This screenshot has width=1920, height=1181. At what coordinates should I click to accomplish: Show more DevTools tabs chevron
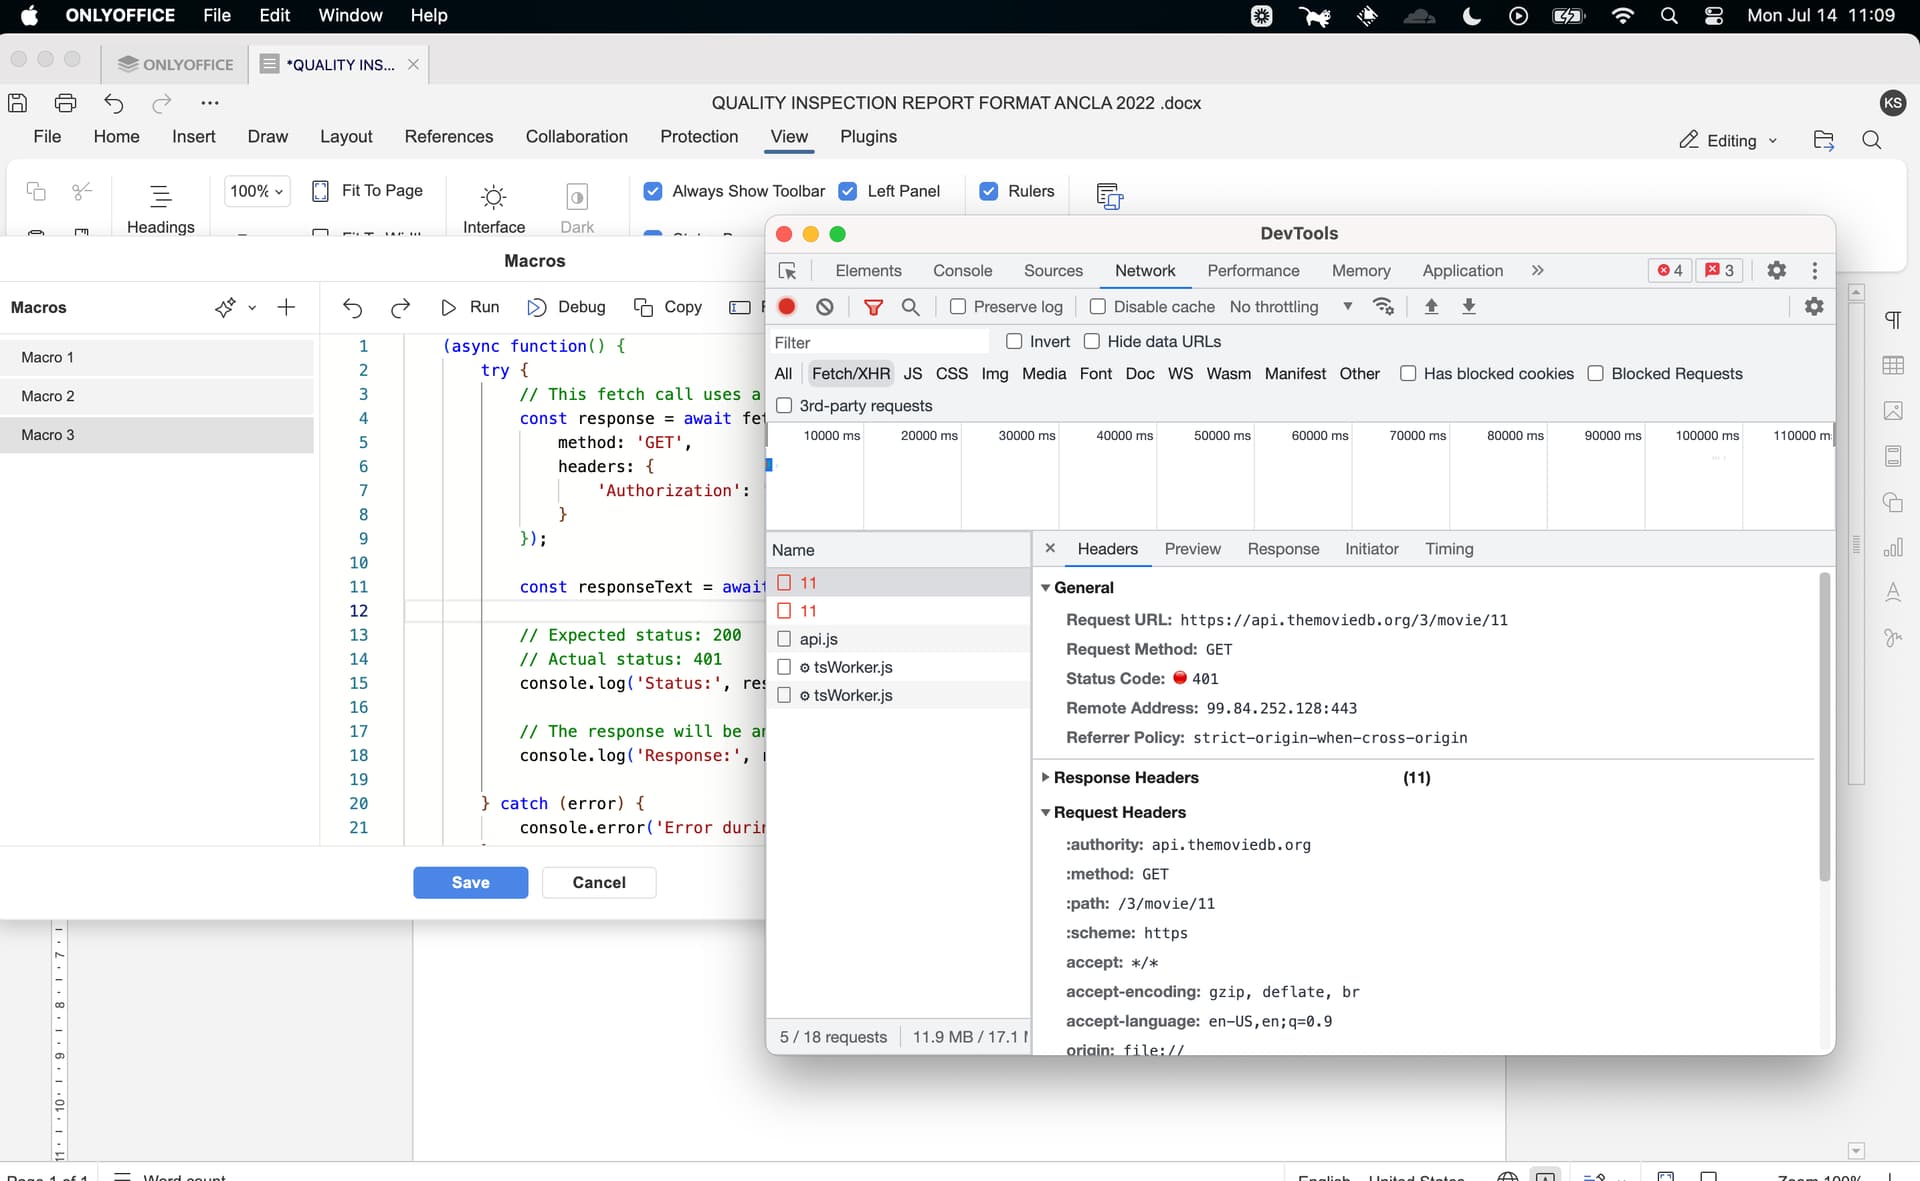(1538, 270)
